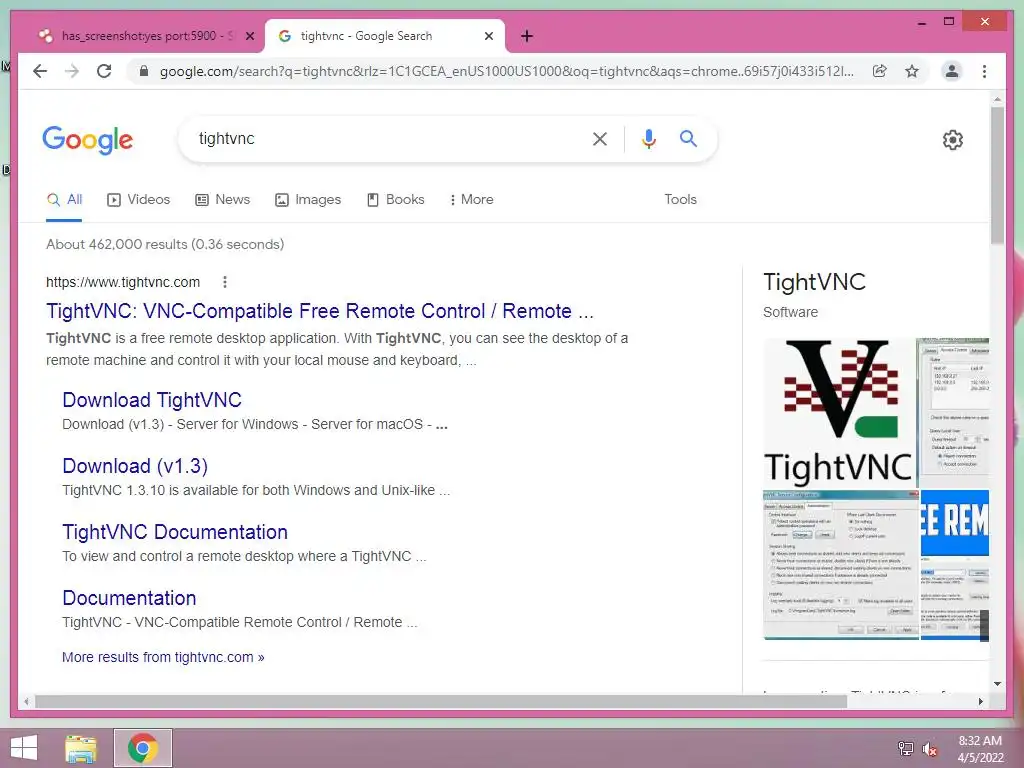Click vertical scrollbar thumb
Viewport: 1024px width, 768px height.
click(x=997, y=176)
